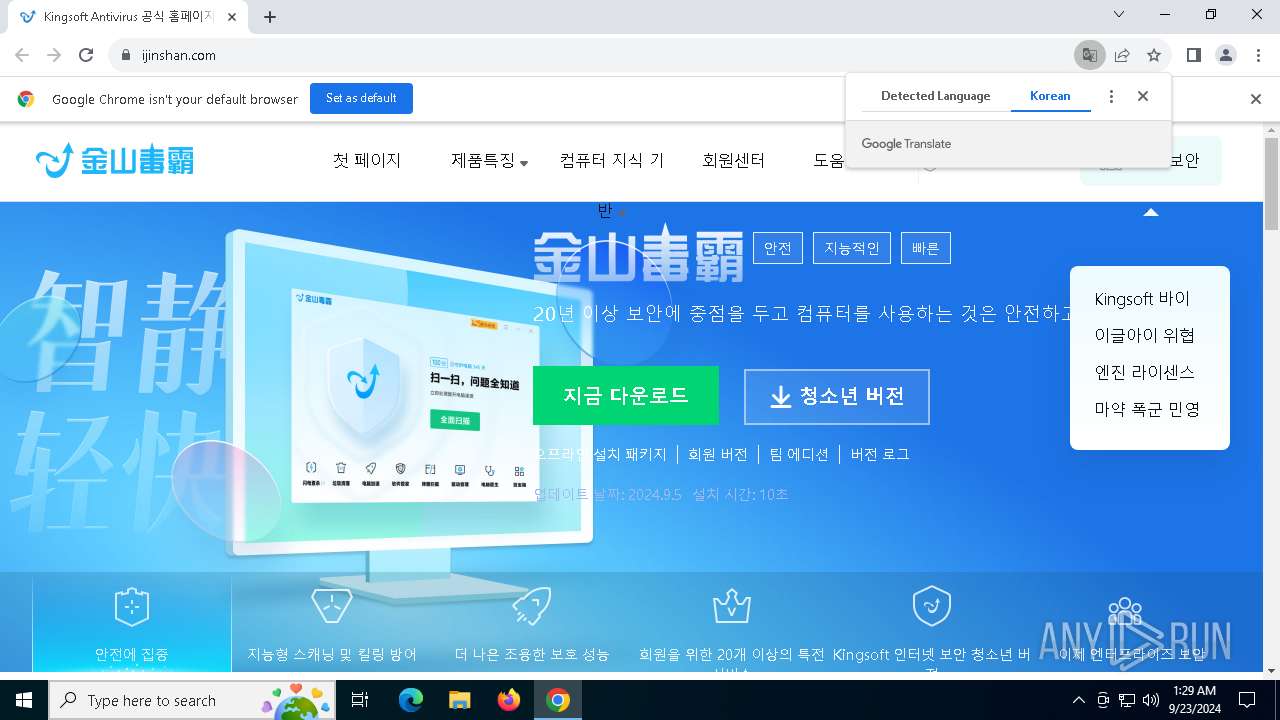Screen dimensions: 1280x720
Task: Open a new tab with plus button
Action: pyautogui.click(x=270, y=16)
